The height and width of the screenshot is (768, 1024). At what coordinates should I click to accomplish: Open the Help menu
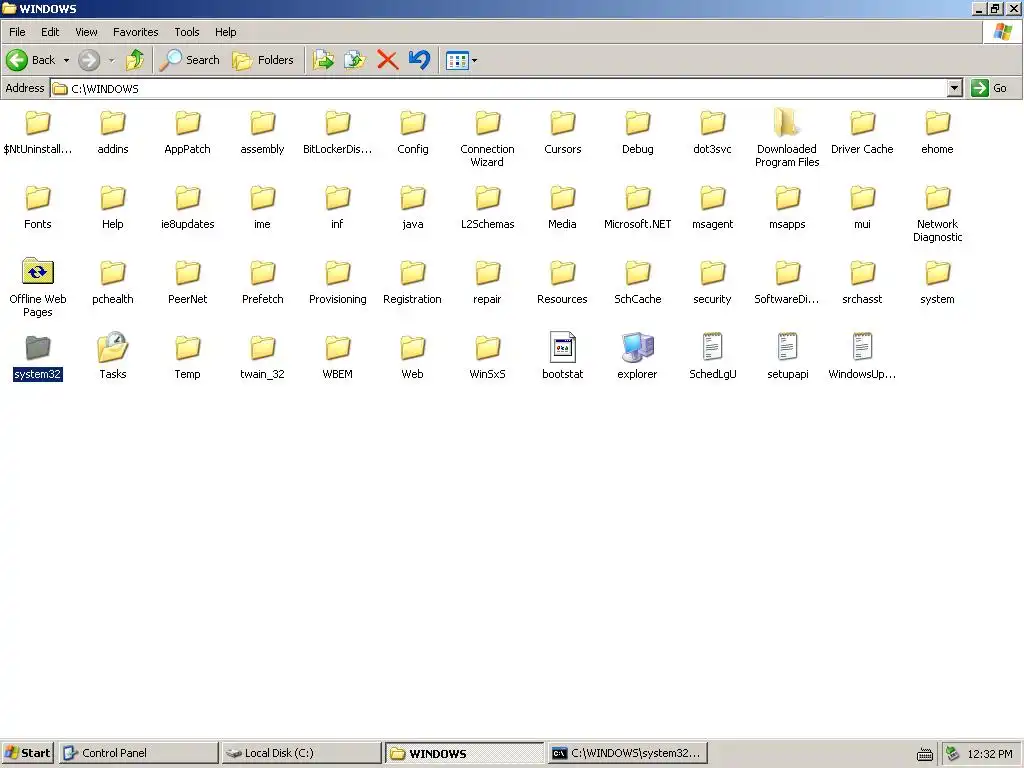point(225,32)
